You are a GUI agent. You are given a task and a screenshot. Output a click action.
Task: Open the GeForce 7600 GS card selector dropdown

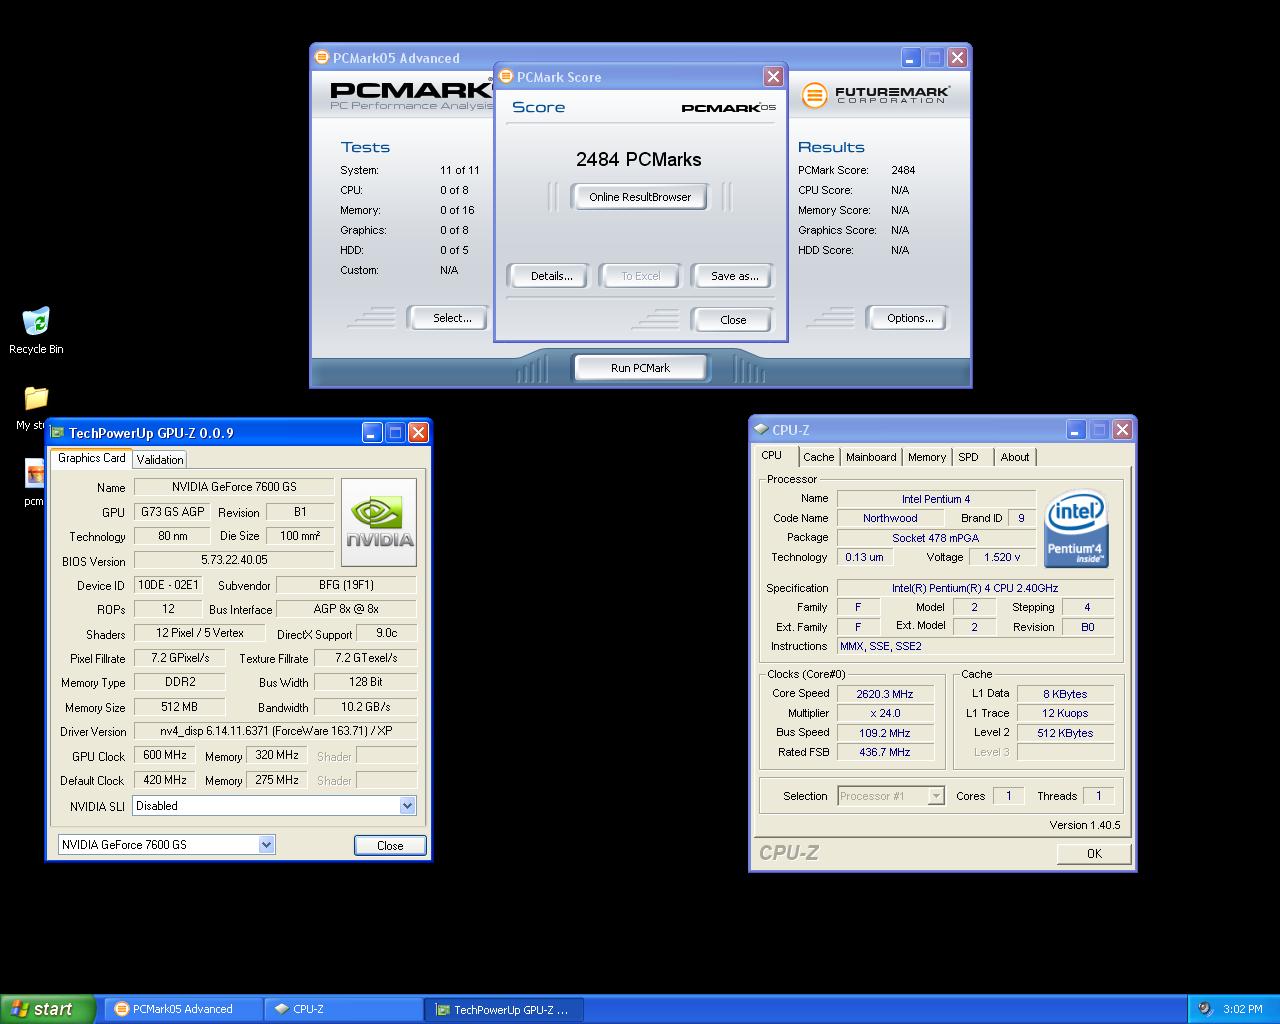266,845
